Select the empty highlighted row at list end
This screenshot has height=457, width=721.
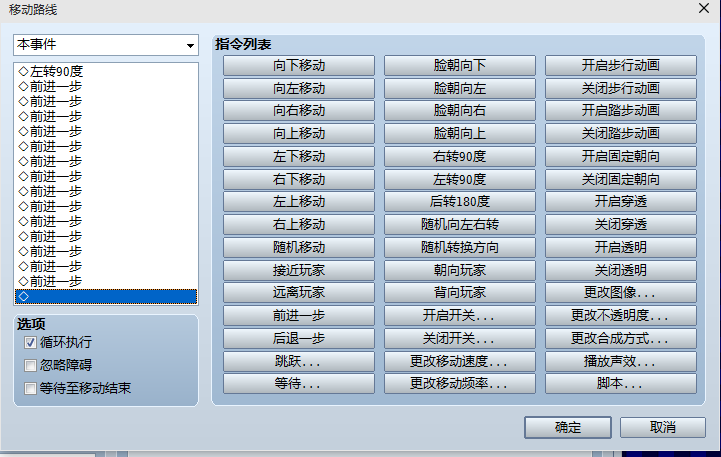106,297
